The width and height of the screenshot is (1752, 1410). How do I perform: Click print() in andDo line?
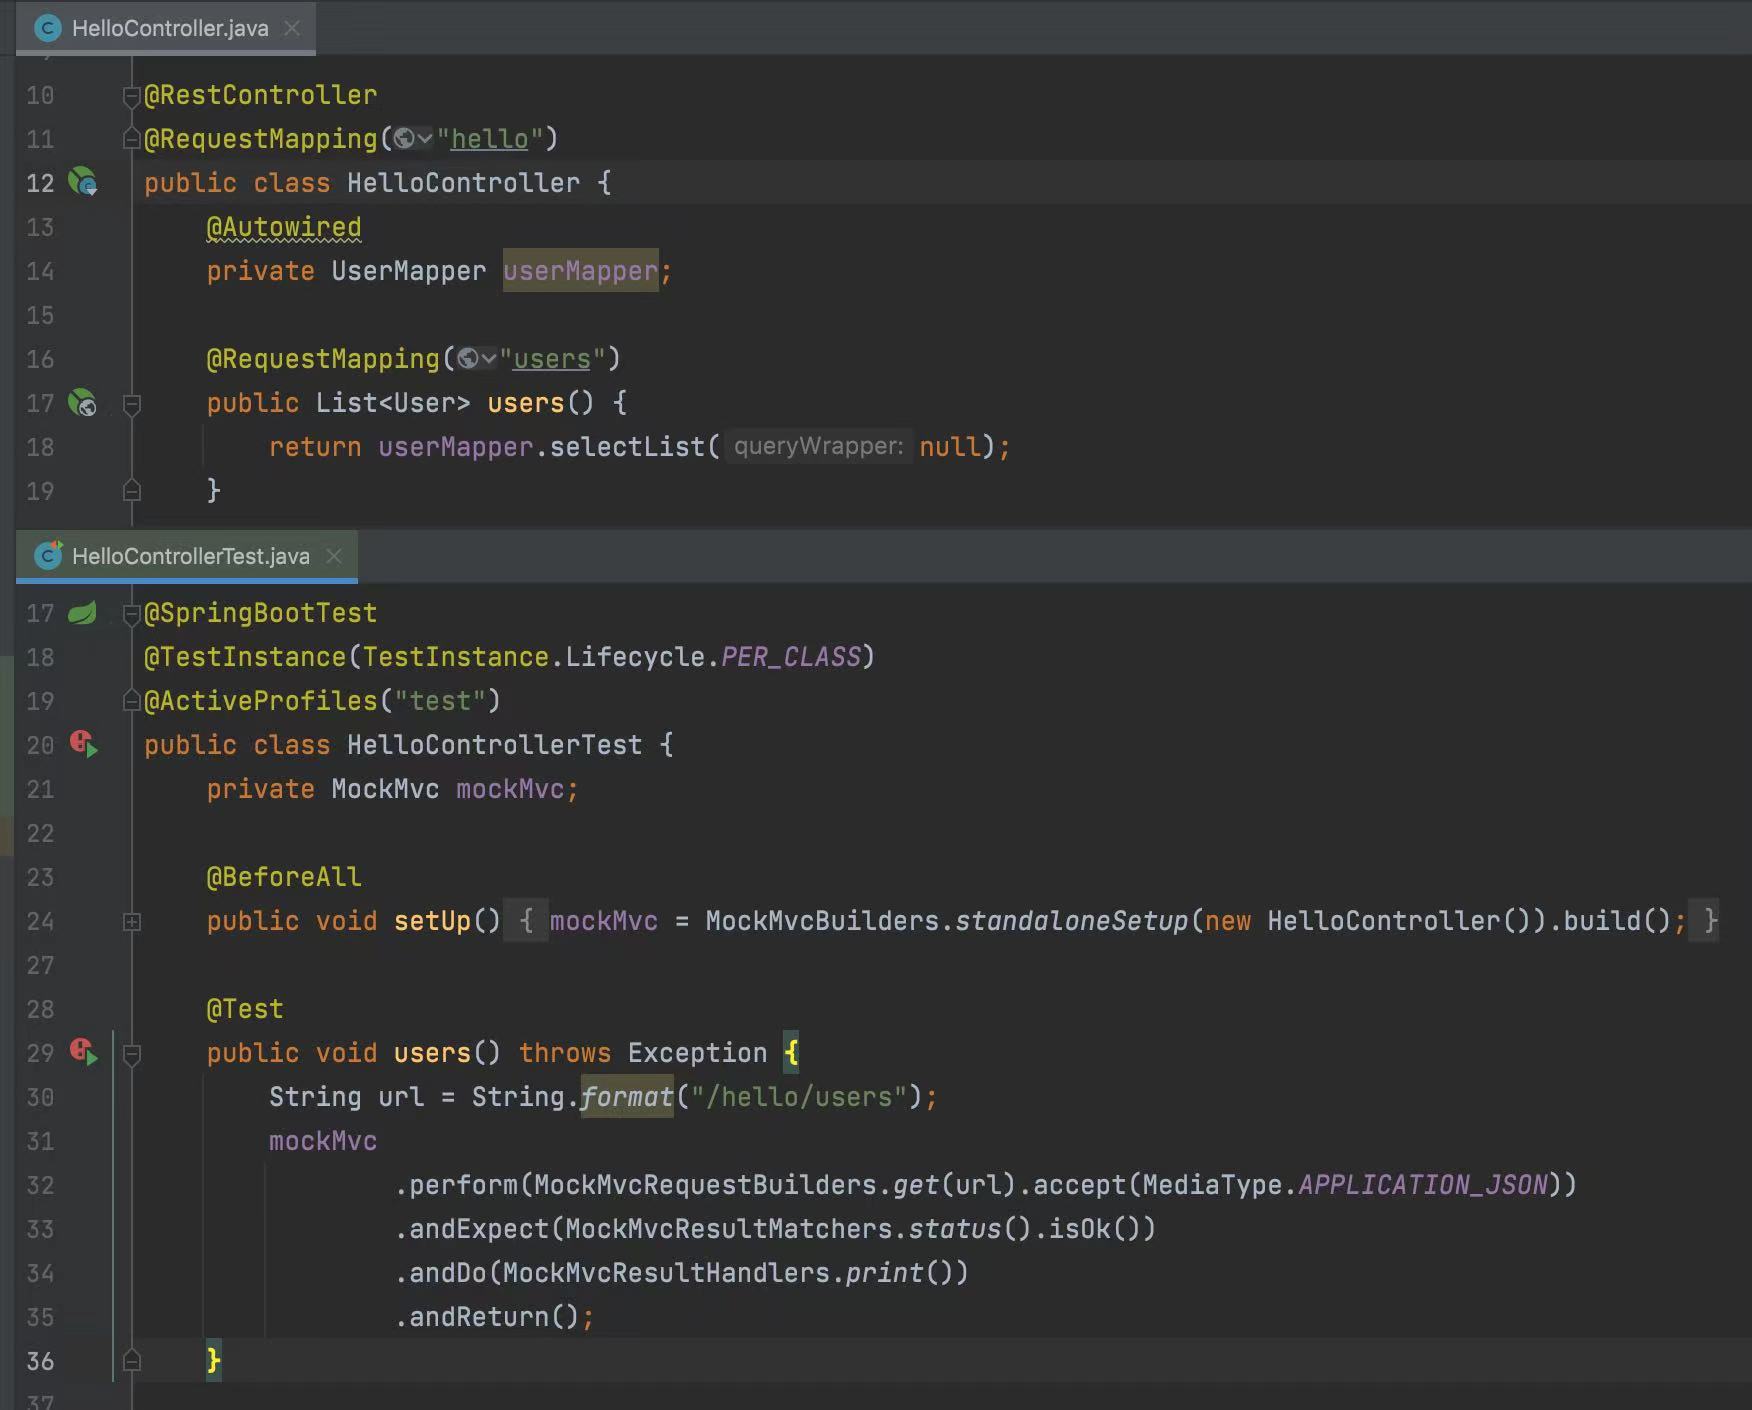[x=899, y=1273]
